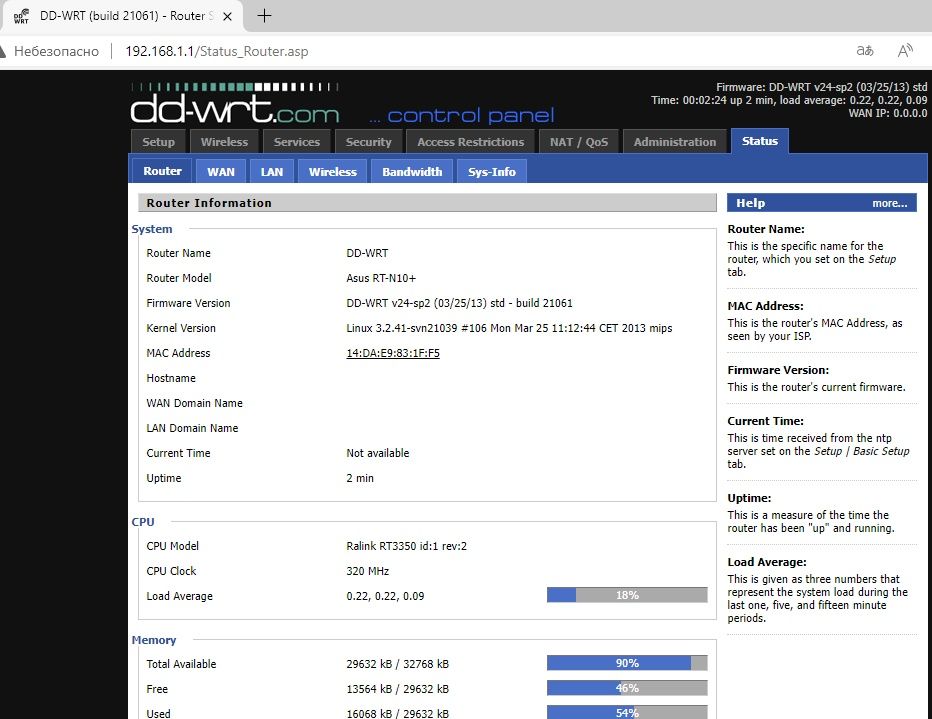Screen dimensions: 932x719
Task: Click the "16068 kB / 29632 kB" used value
Action: (398, 713)
